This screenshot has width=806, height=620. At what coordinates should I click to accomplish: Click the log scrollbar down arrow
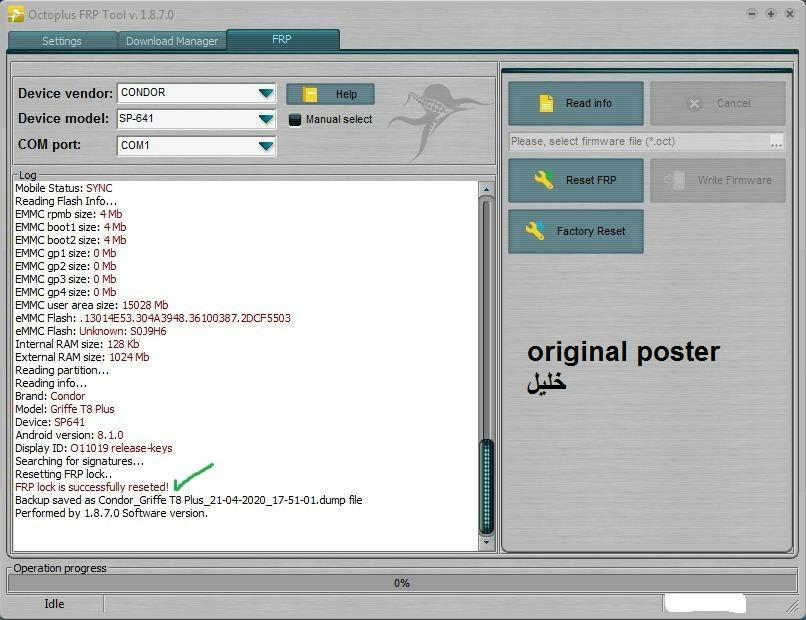(x=487, y=542)
